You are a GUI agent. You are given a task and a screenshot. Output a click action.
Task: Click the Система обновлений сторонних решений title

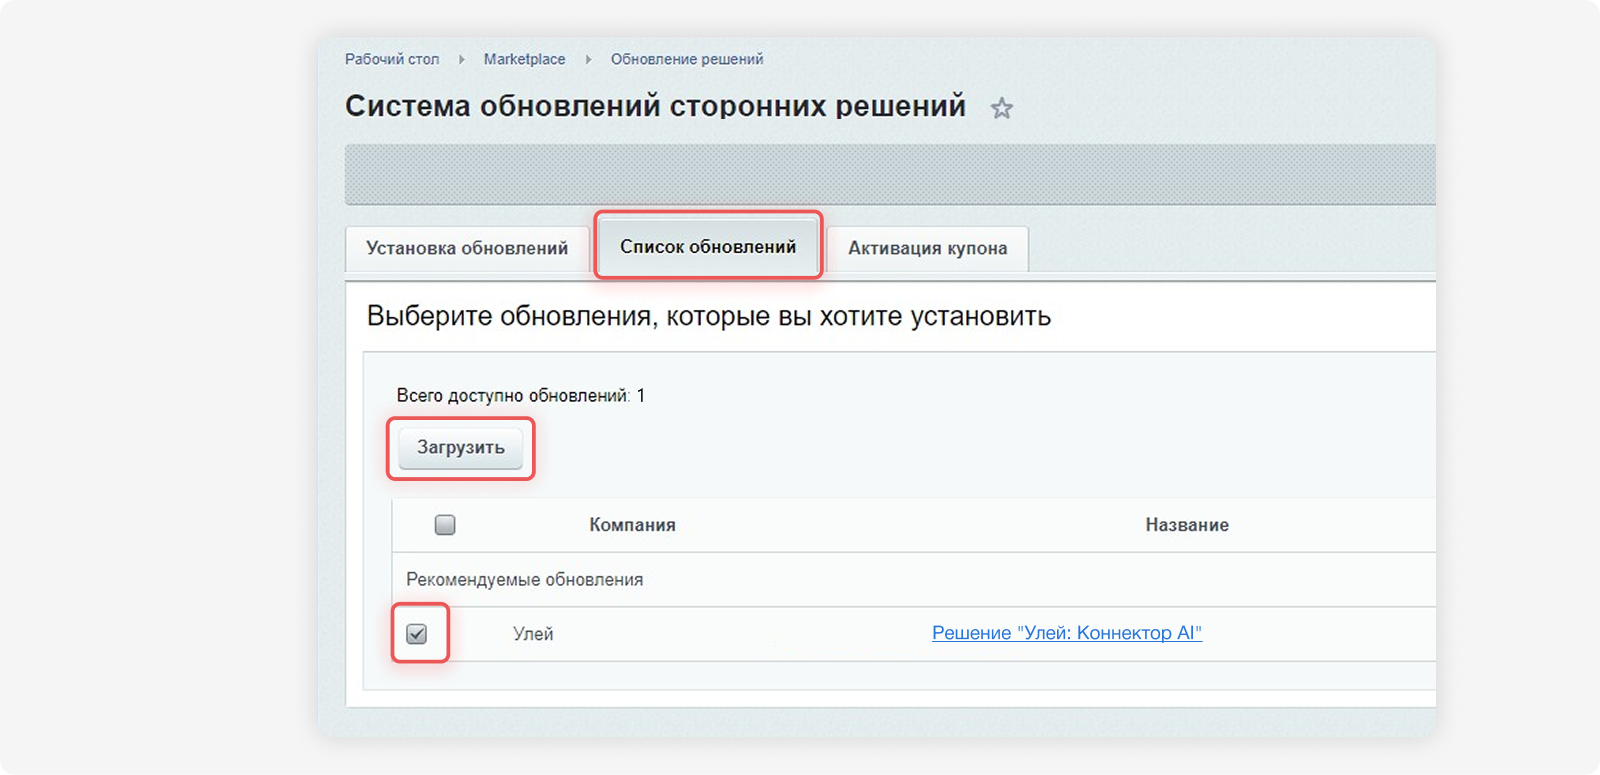655,106
